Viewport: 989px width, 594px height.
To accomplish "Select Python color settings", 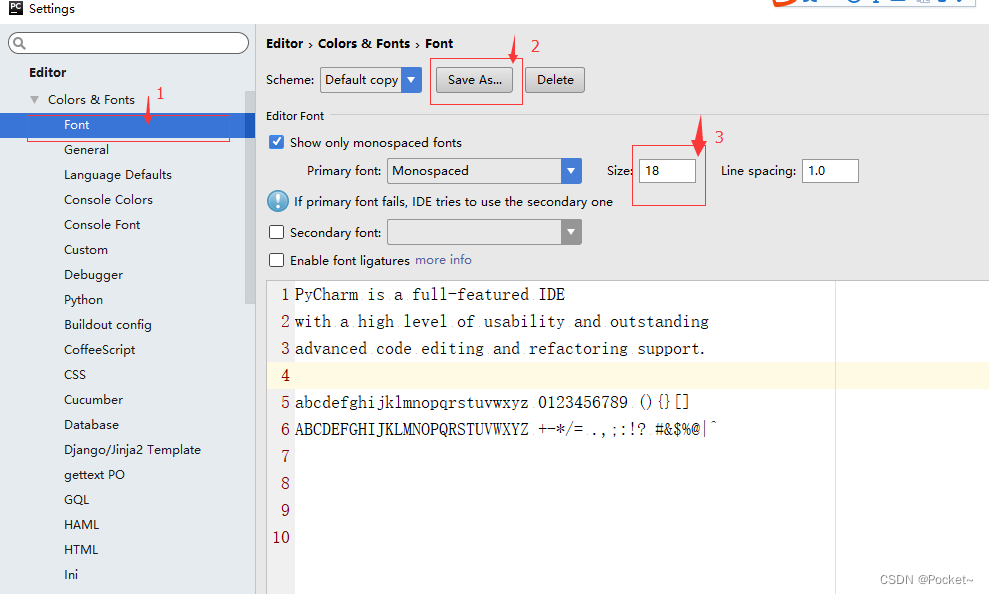I will coord(83,300).
